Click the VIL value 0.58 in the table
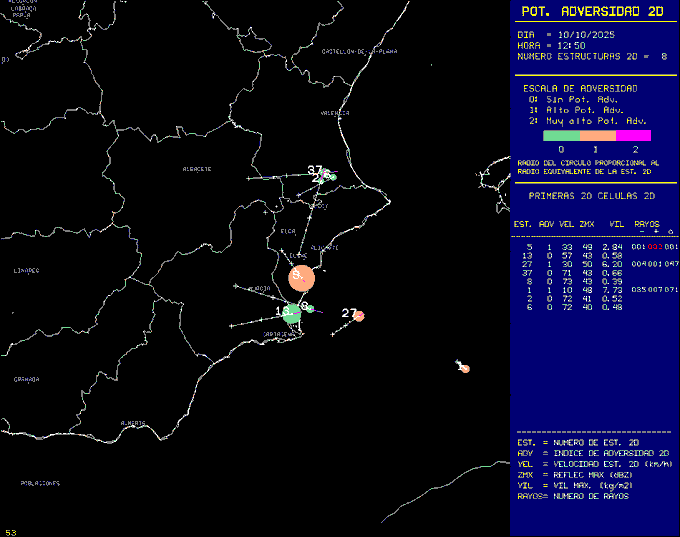This screenshot has height=537, width=680. coord(612,255)
